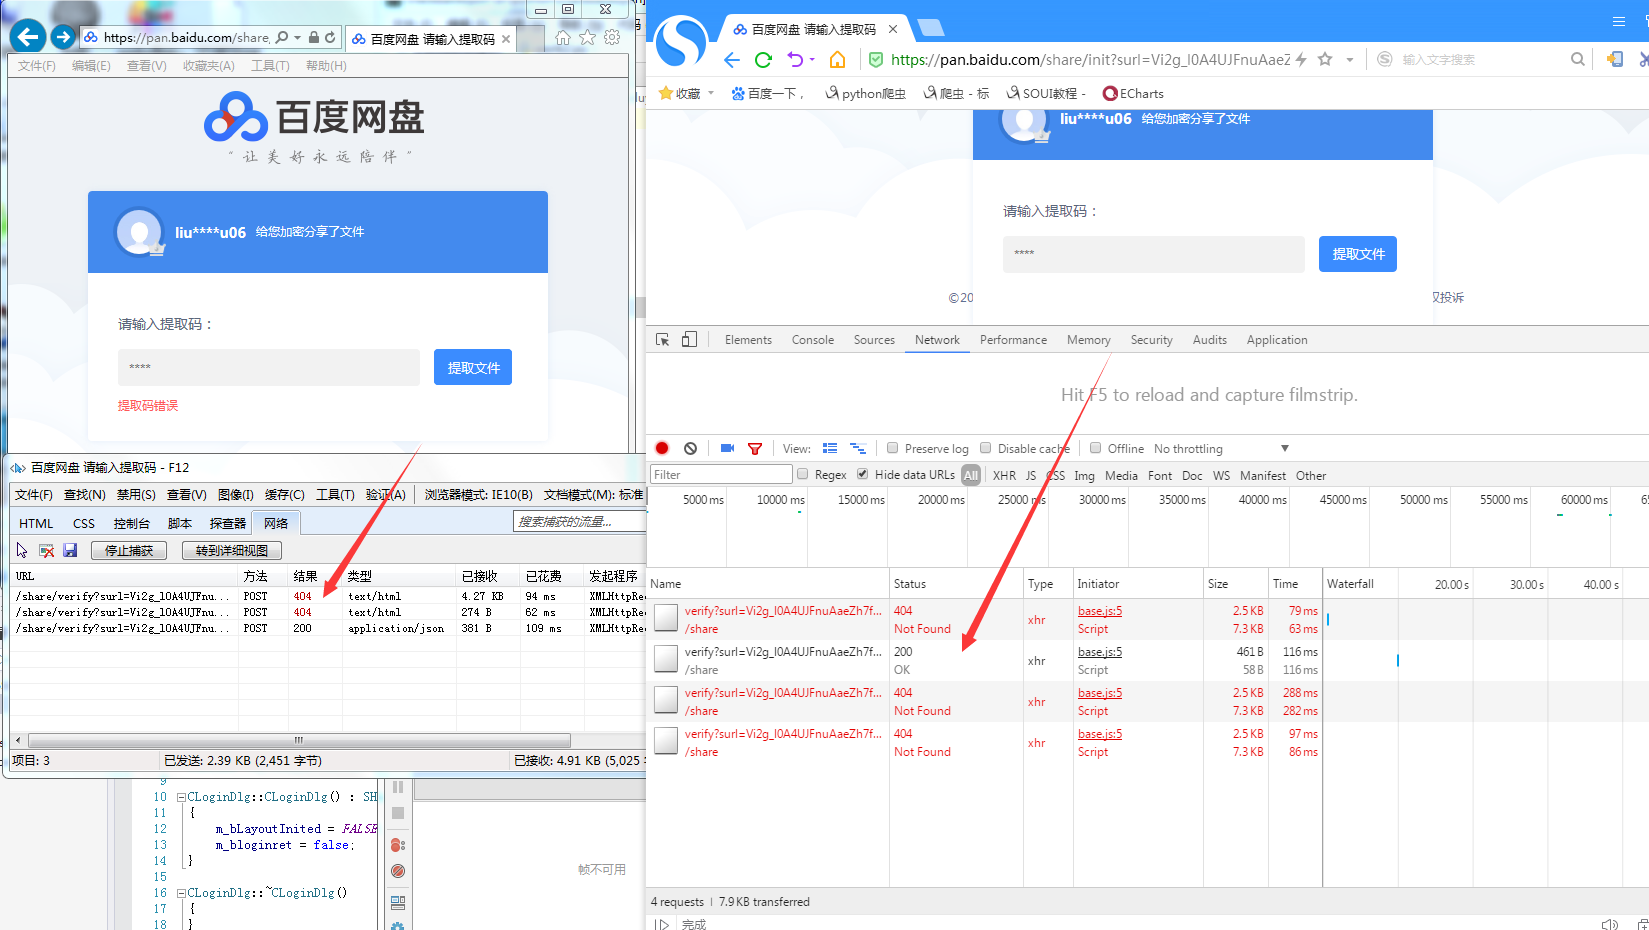The width and height of the screenshot is (1649, 930).
Task: Select the 200 application/json row in IE F12
Action: [x=329, y=628]
